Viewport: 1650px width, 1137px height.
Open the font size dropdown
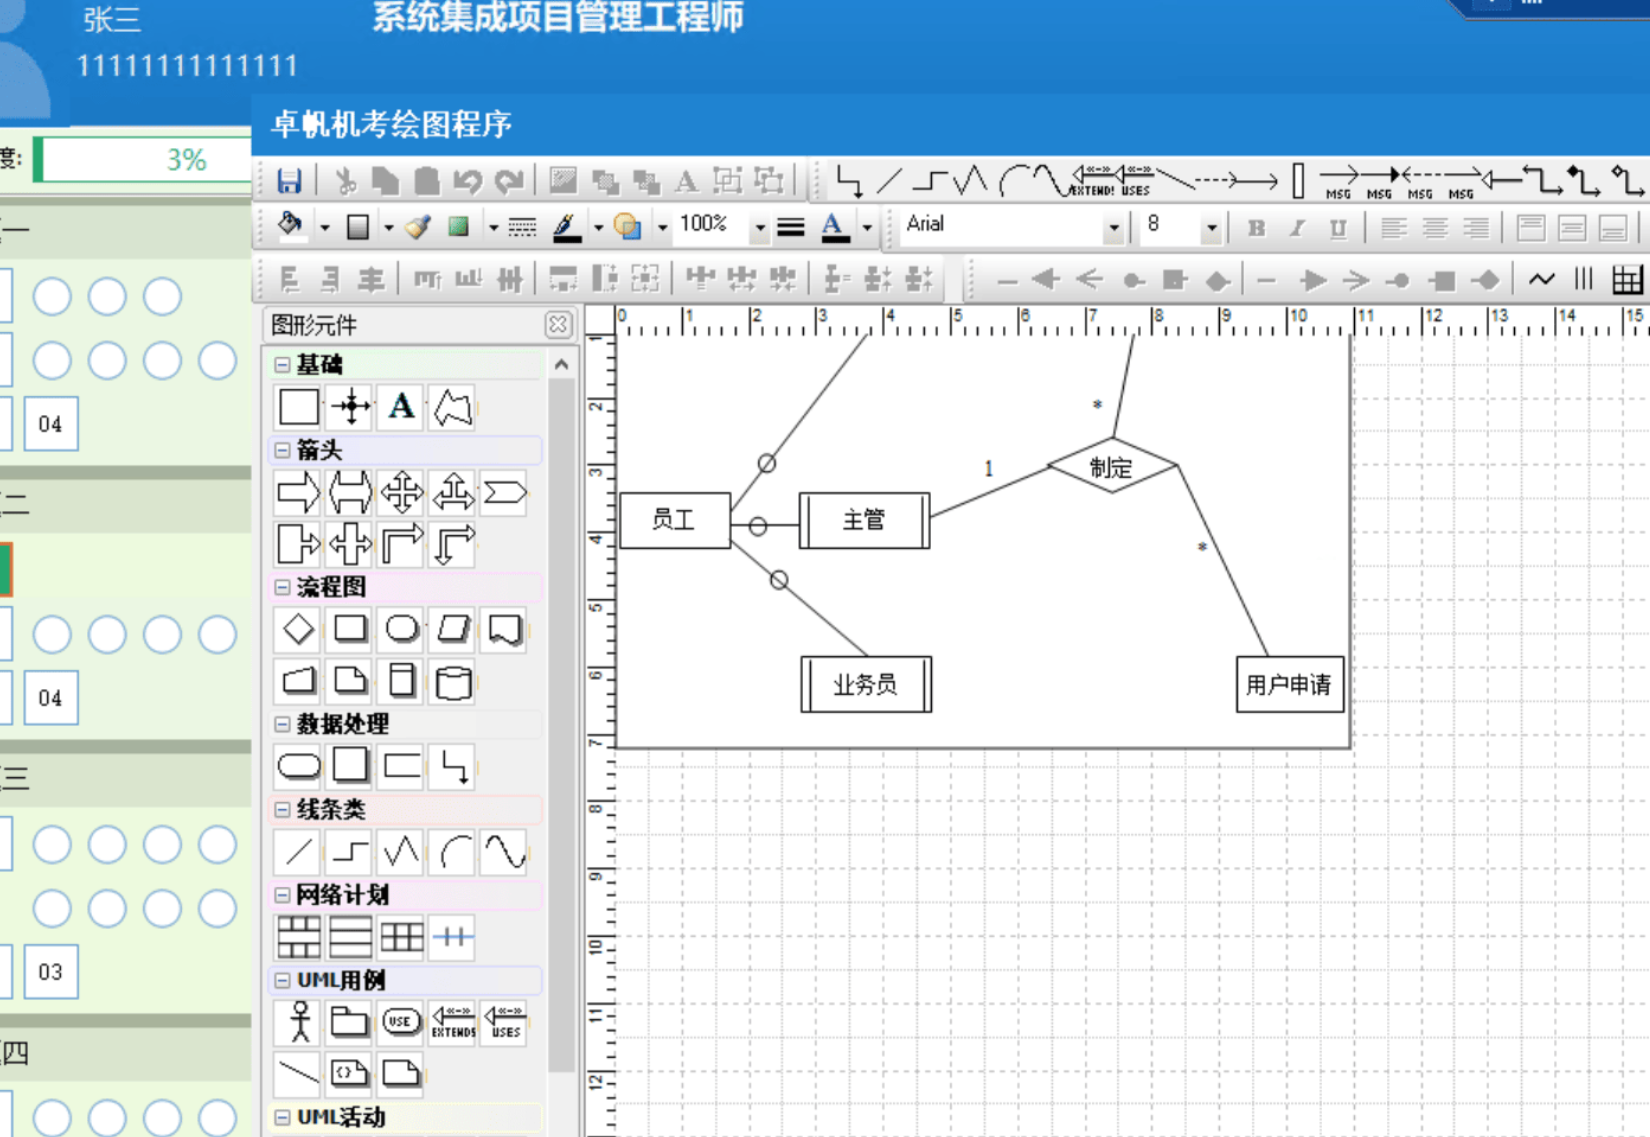[1211, 228]
